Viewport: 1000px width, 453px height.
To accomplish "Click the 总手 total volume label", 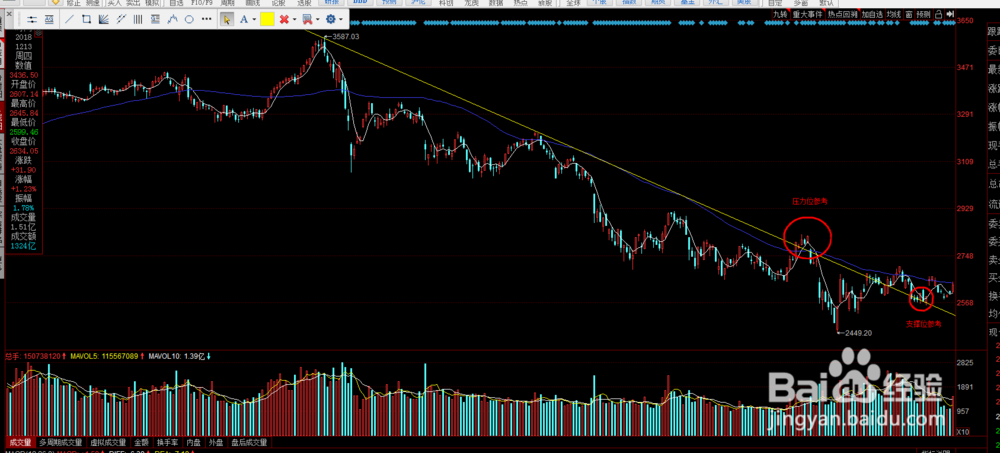I will click(x=32, y=356).
